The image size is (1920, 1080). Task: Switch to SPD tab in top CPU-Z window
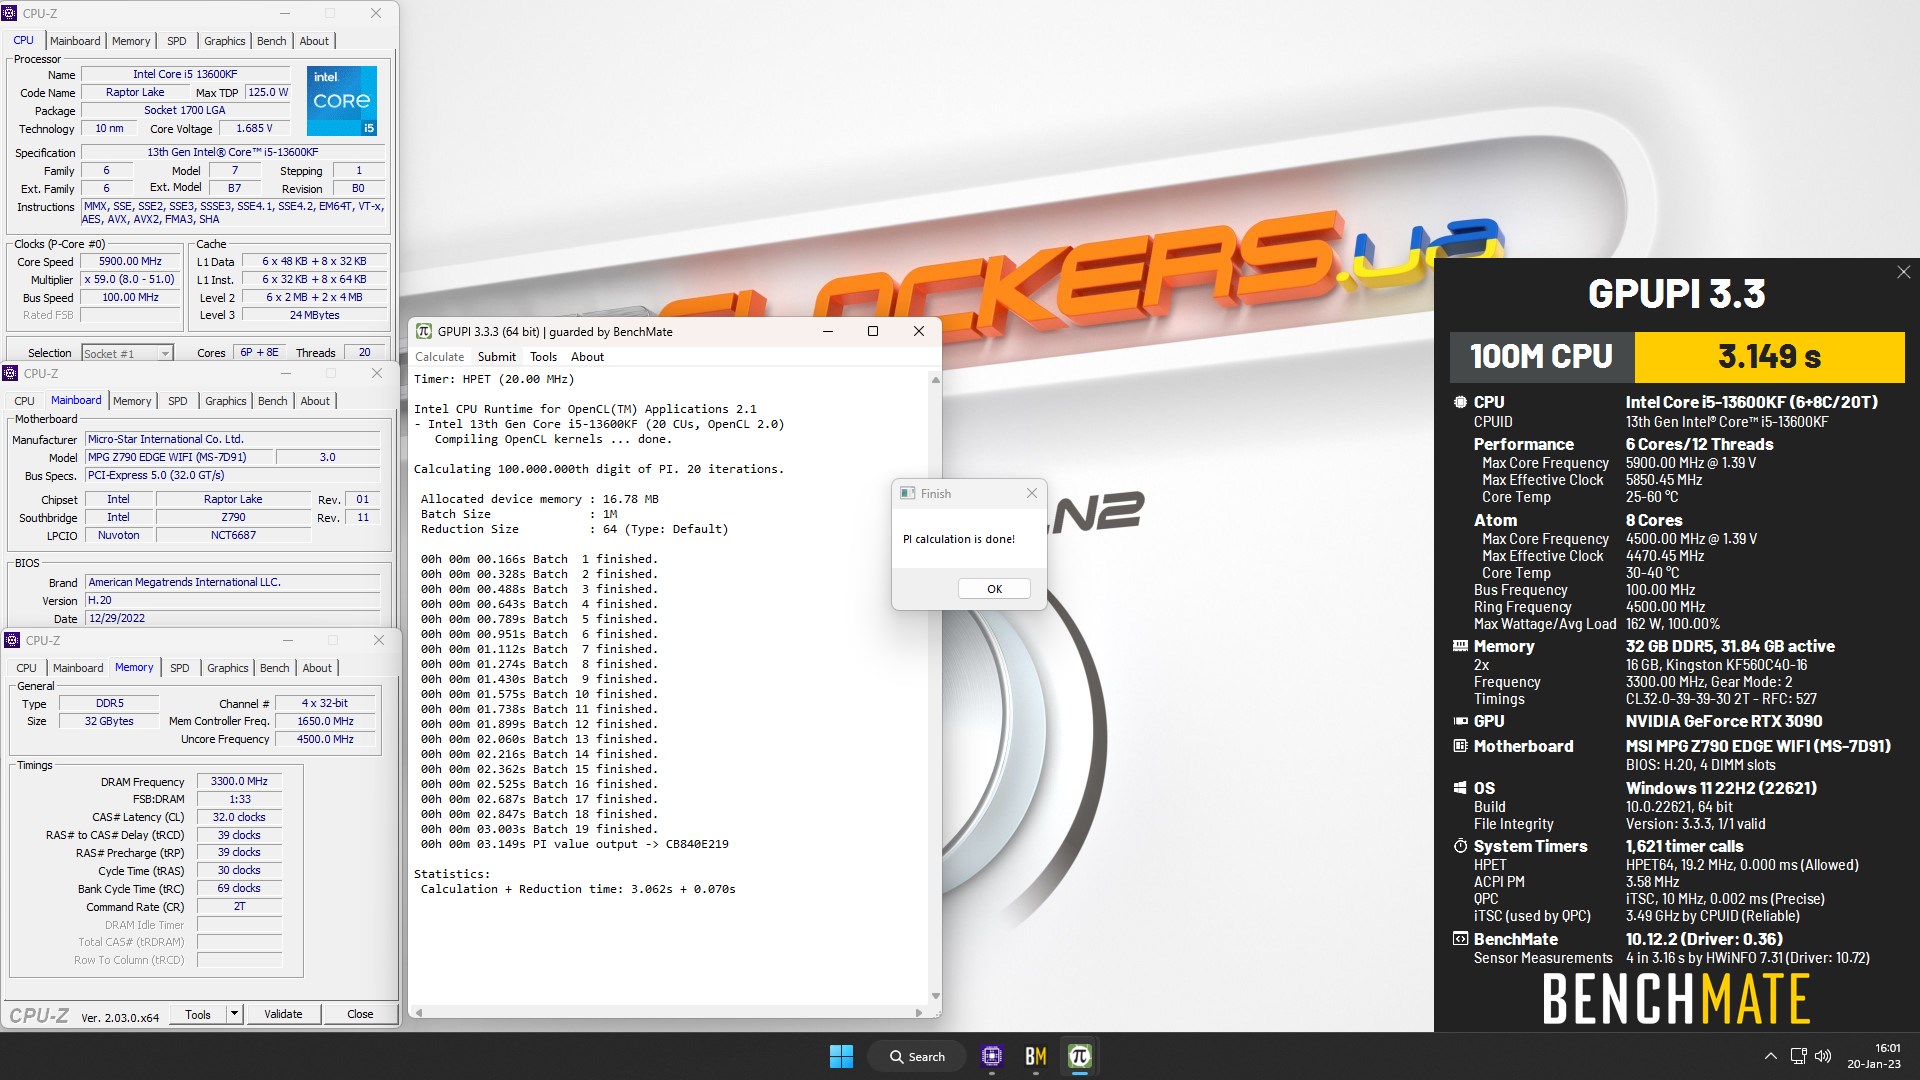click(177, 41)
